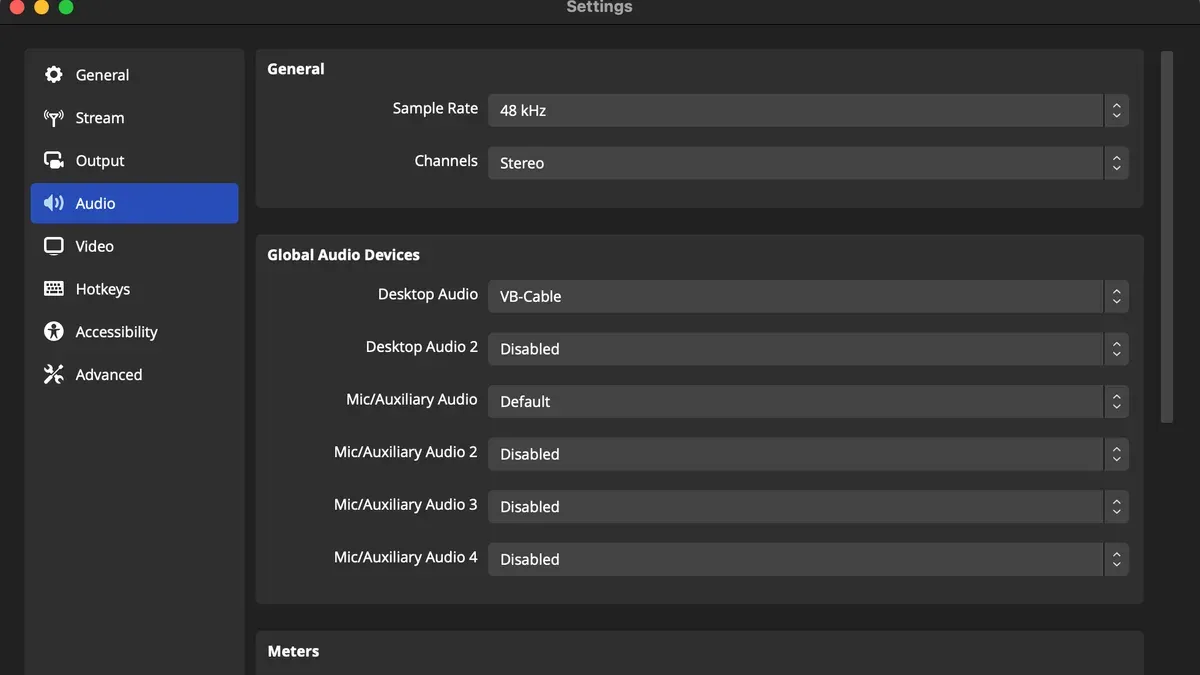Click the Meters section heading

coord(293,651)
